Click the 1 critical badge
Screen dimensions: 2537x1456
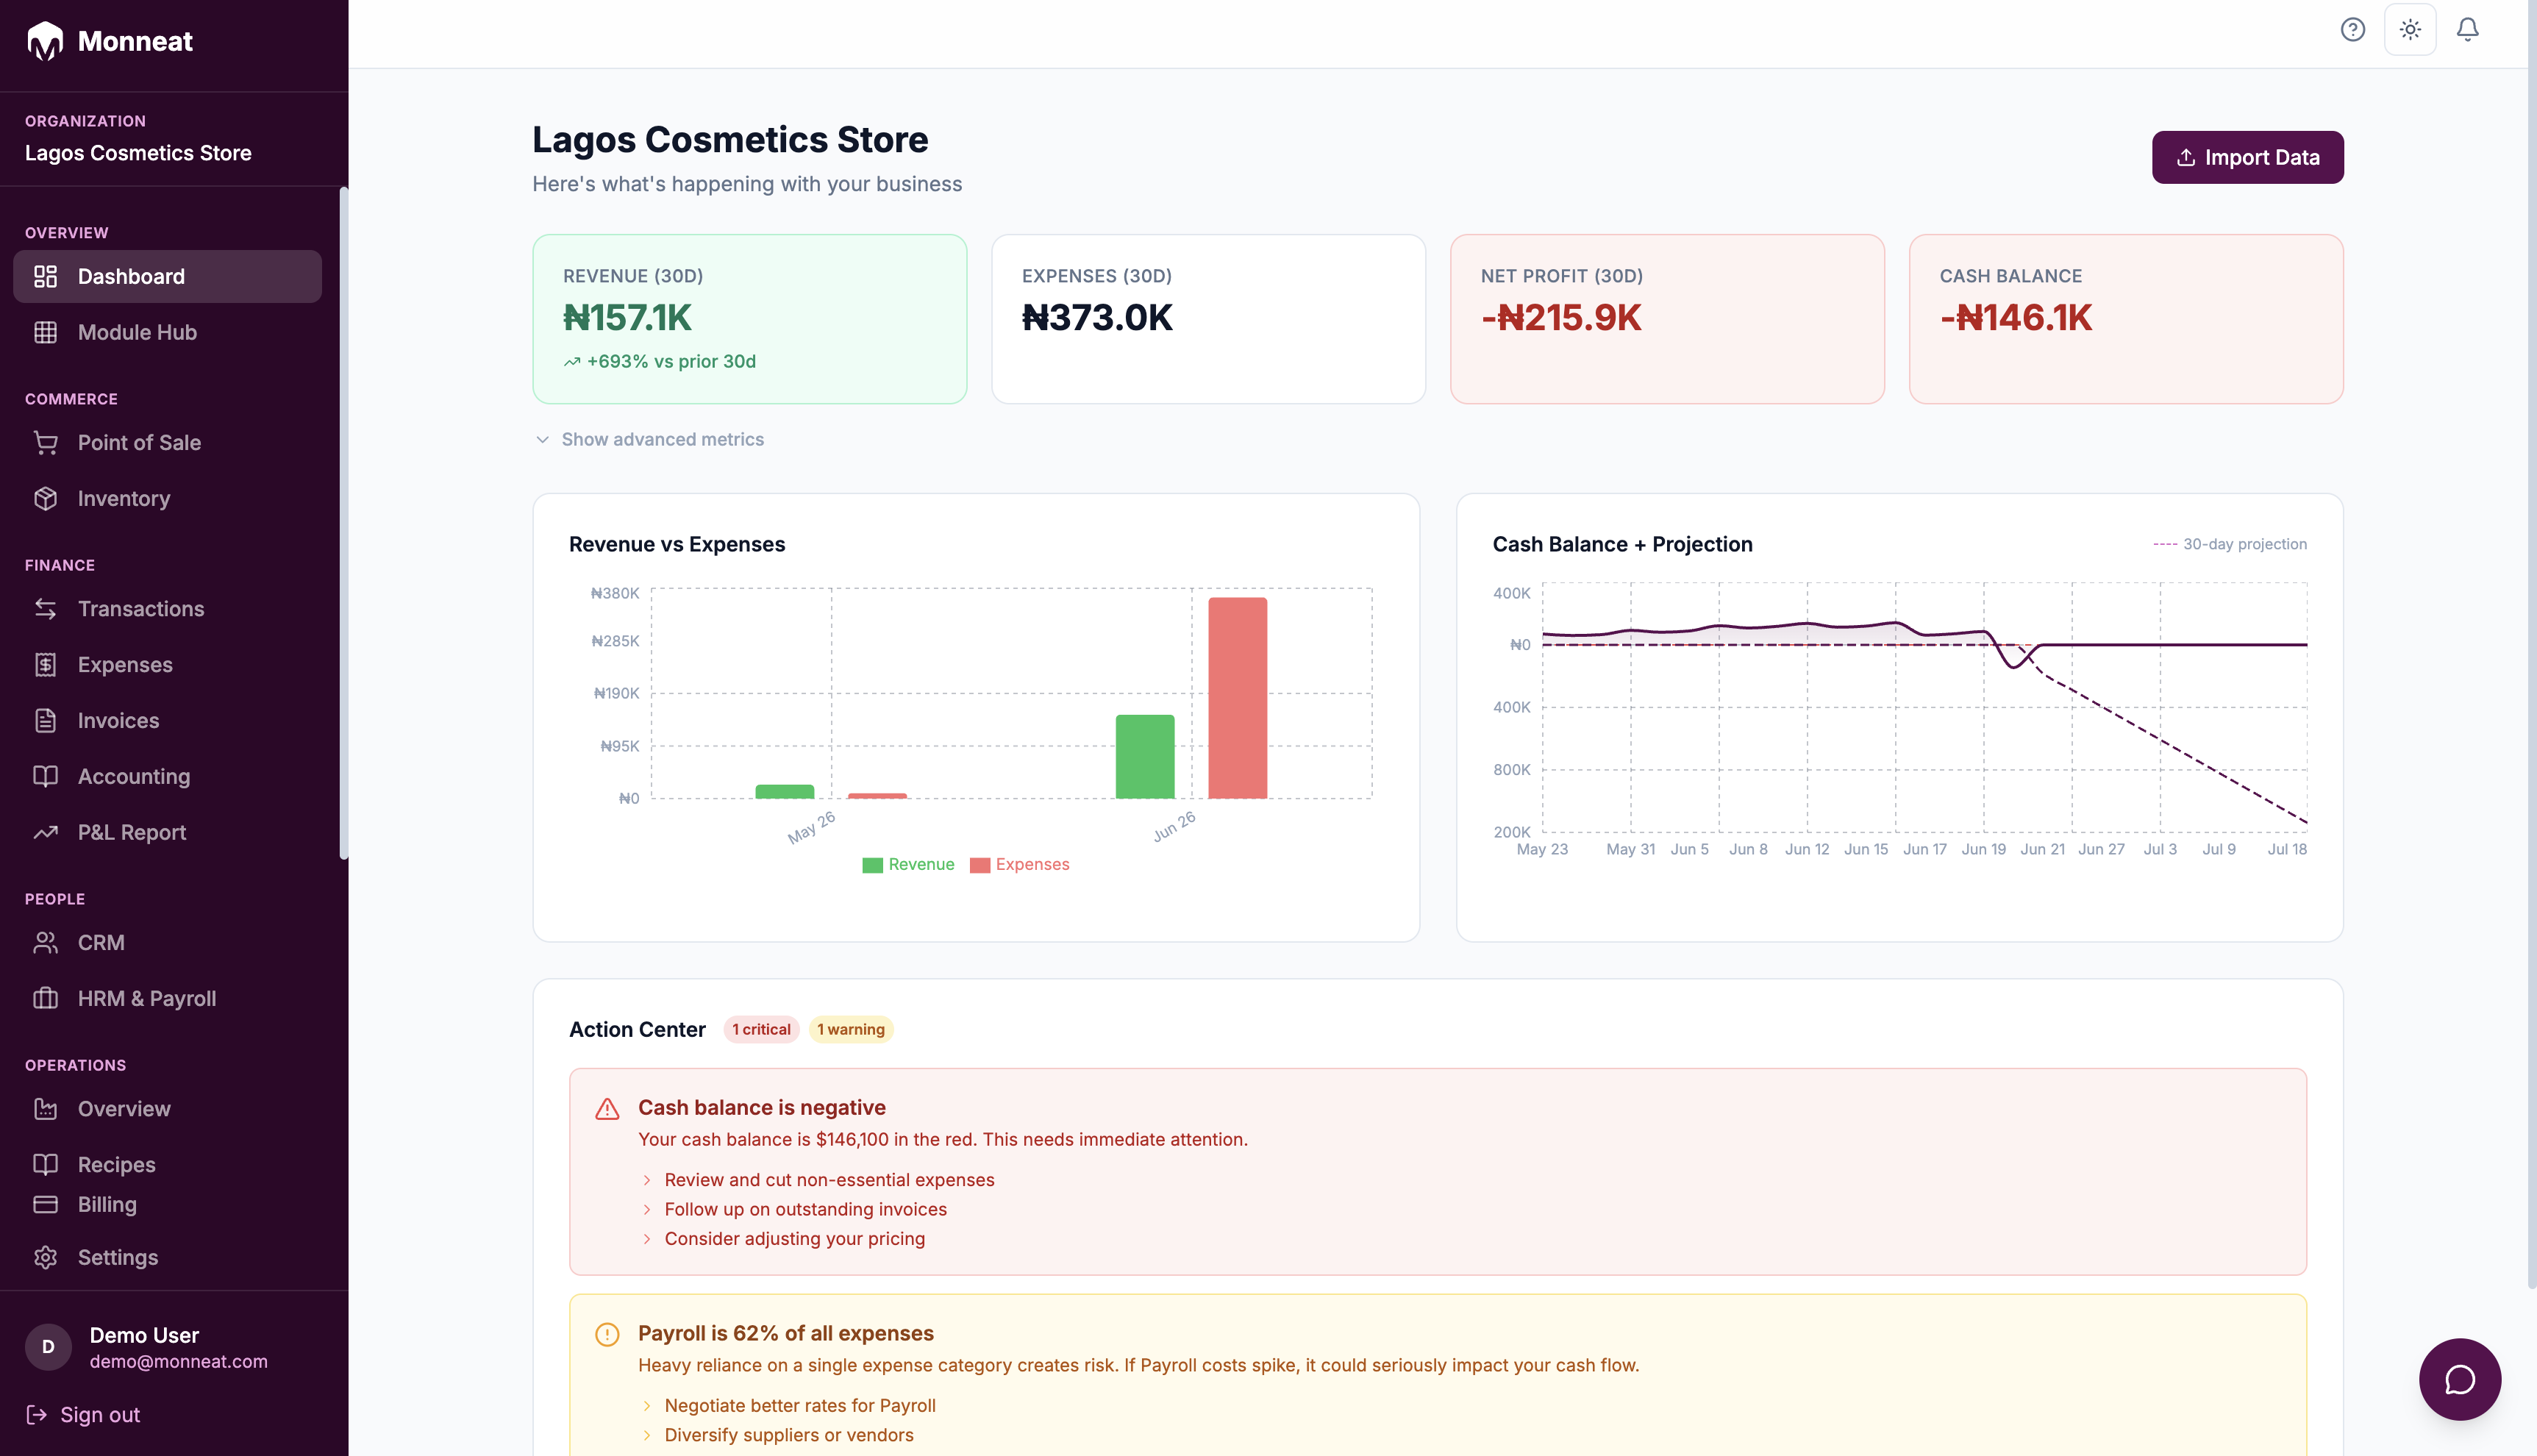pyautogui.click(x=761, y=1029)
